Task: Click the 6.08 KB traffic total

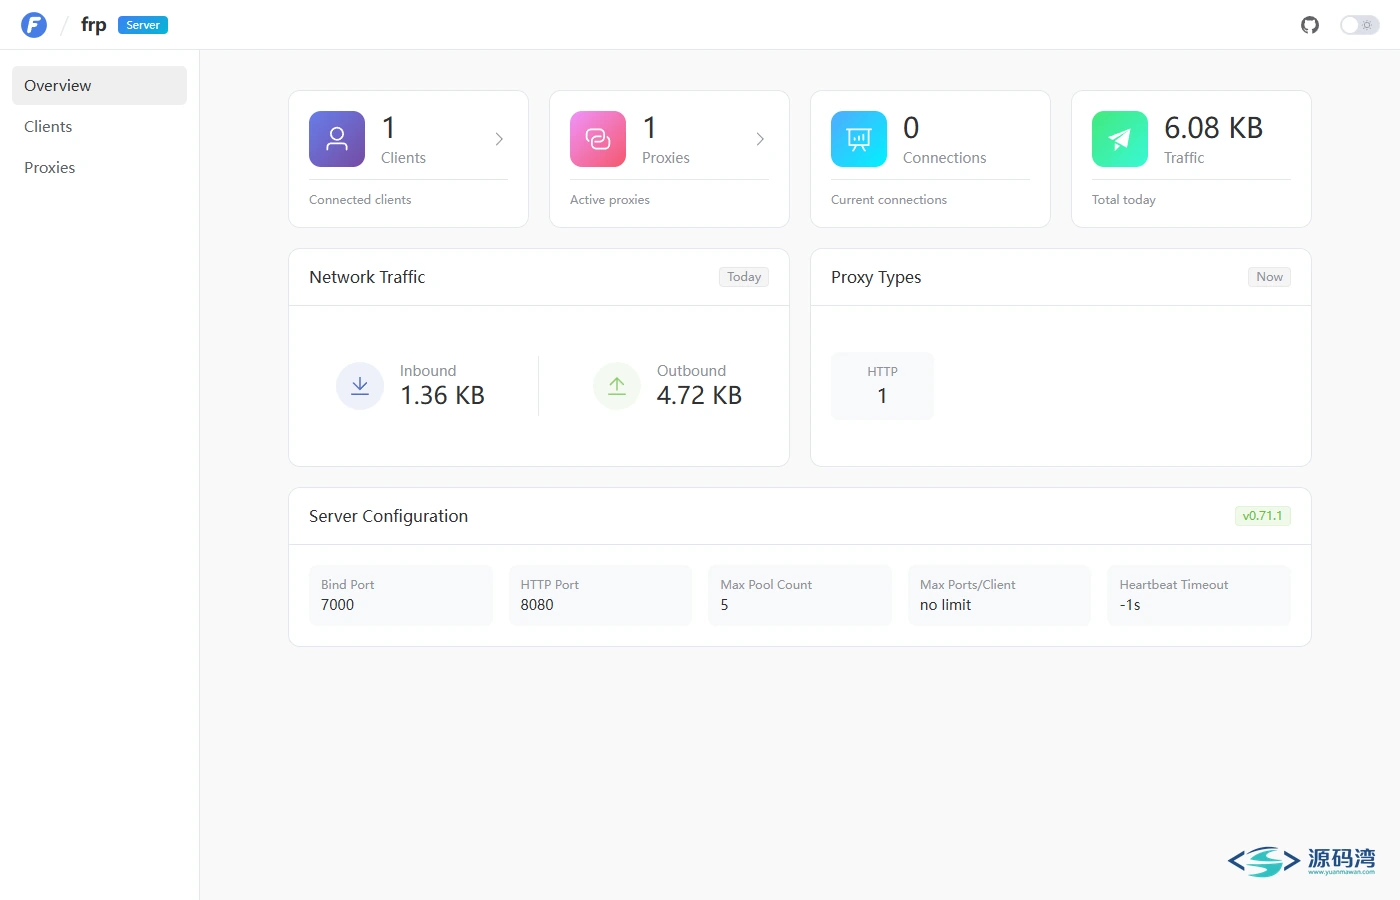Action: [x=1214, y=128]
